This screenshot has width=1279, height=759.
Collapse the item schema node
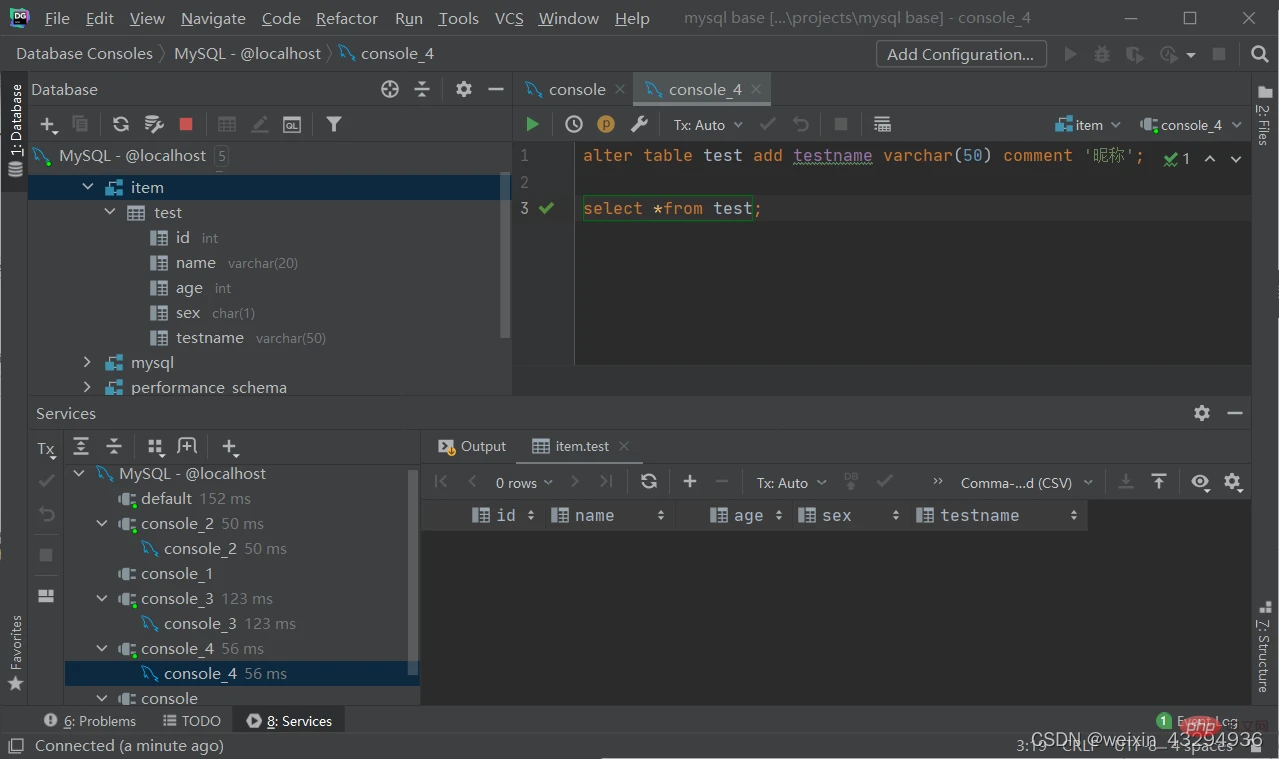87,187
